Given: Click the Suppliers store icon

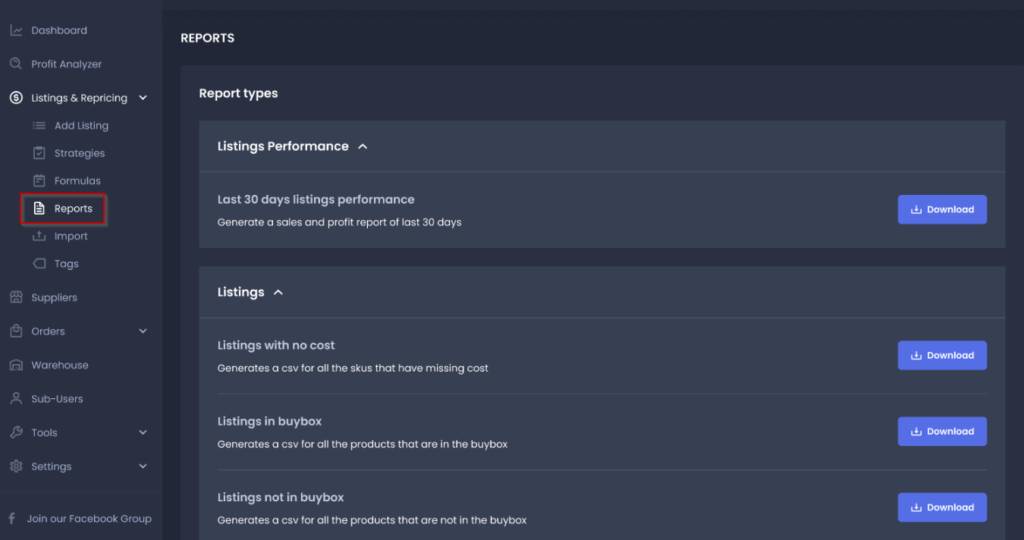Looking at the screenshot, I should click(x=16, y=297).
